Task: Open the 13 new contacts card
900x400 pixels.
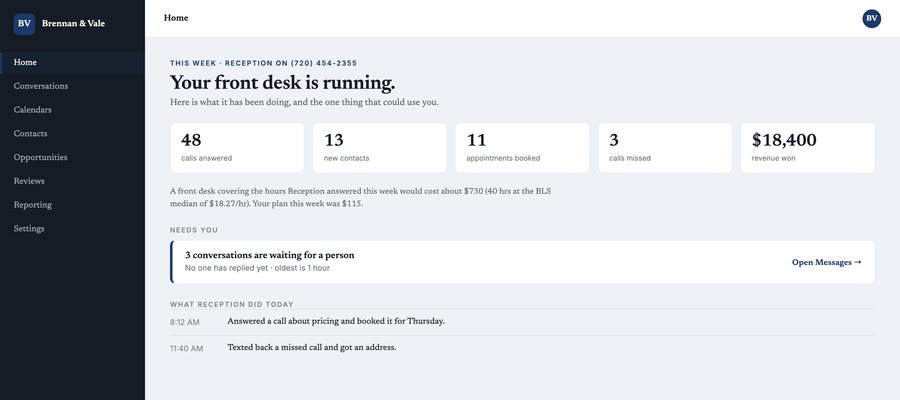Action: (x=379, y=147)
